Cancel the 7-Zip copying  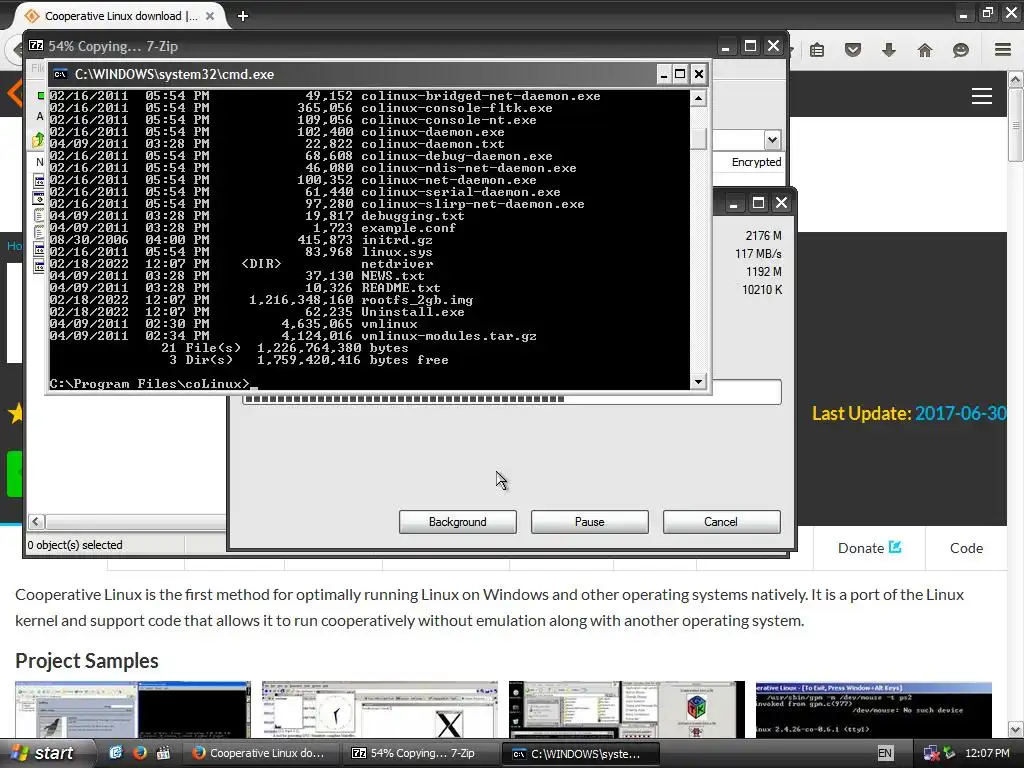[x=721, y=522]
